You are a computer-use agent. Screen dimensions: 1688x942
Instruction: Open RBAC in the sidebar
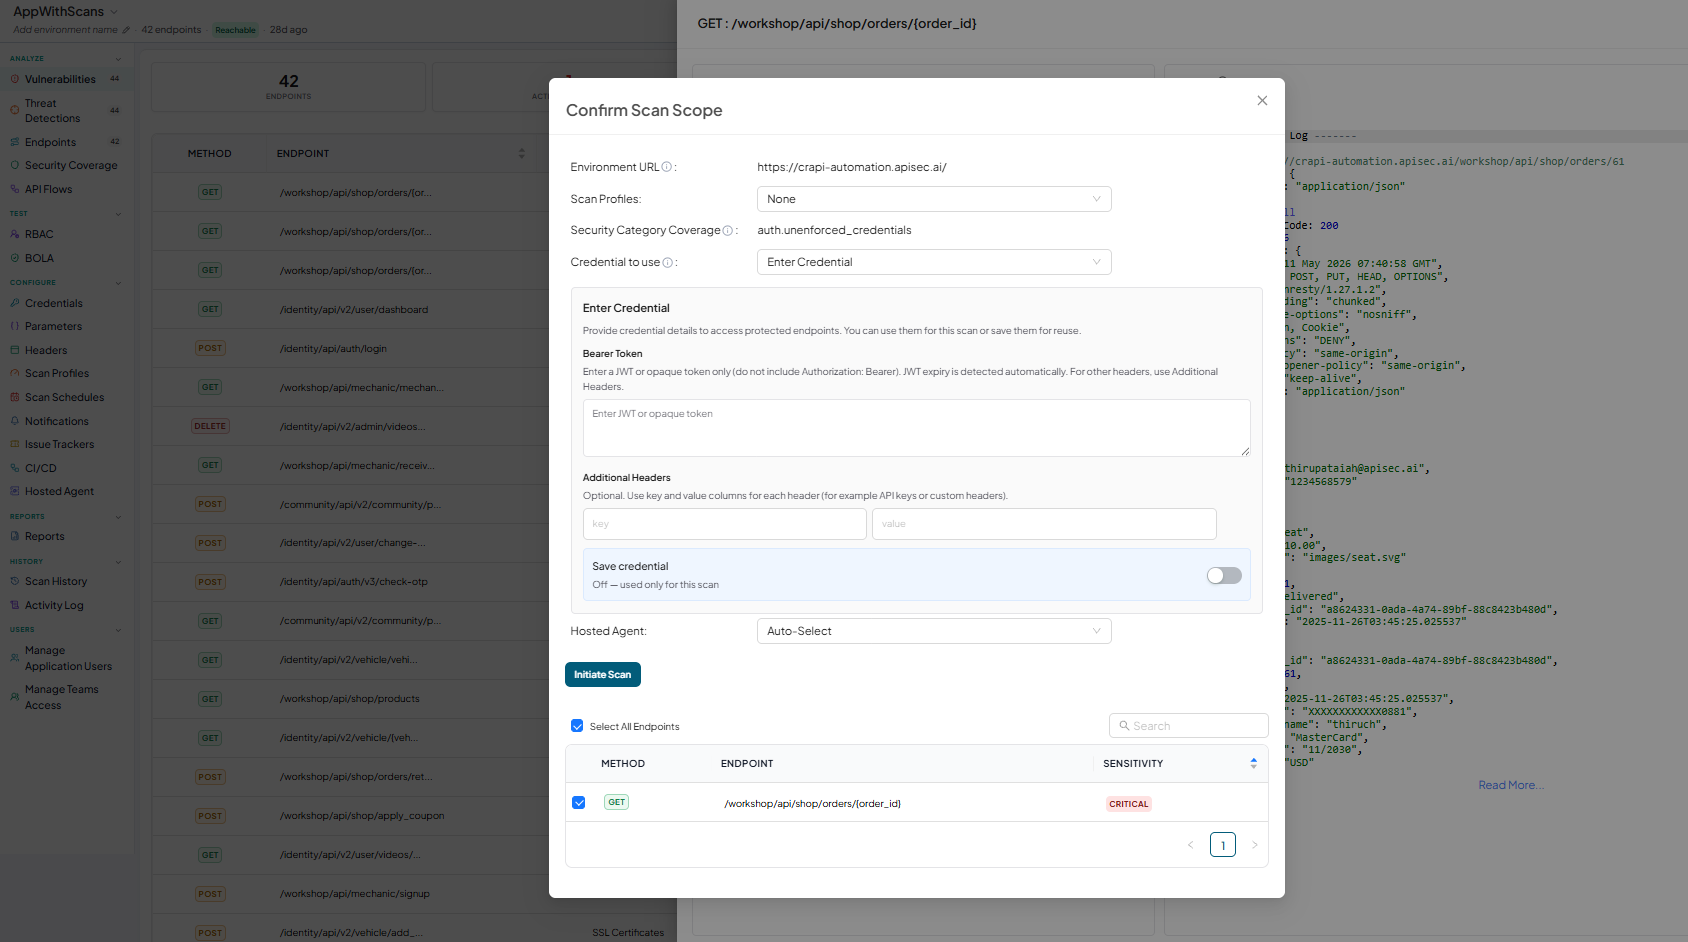tap(39, 234)
